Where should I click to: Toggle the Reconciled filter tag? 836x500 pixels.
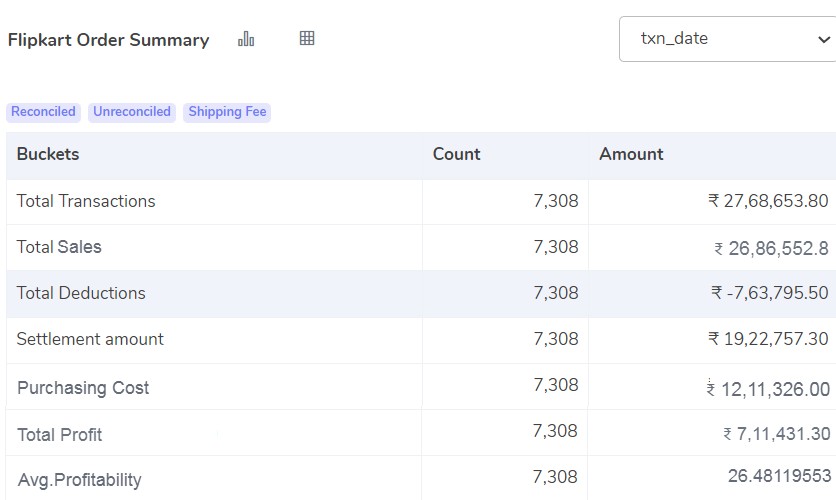(43, 112)
